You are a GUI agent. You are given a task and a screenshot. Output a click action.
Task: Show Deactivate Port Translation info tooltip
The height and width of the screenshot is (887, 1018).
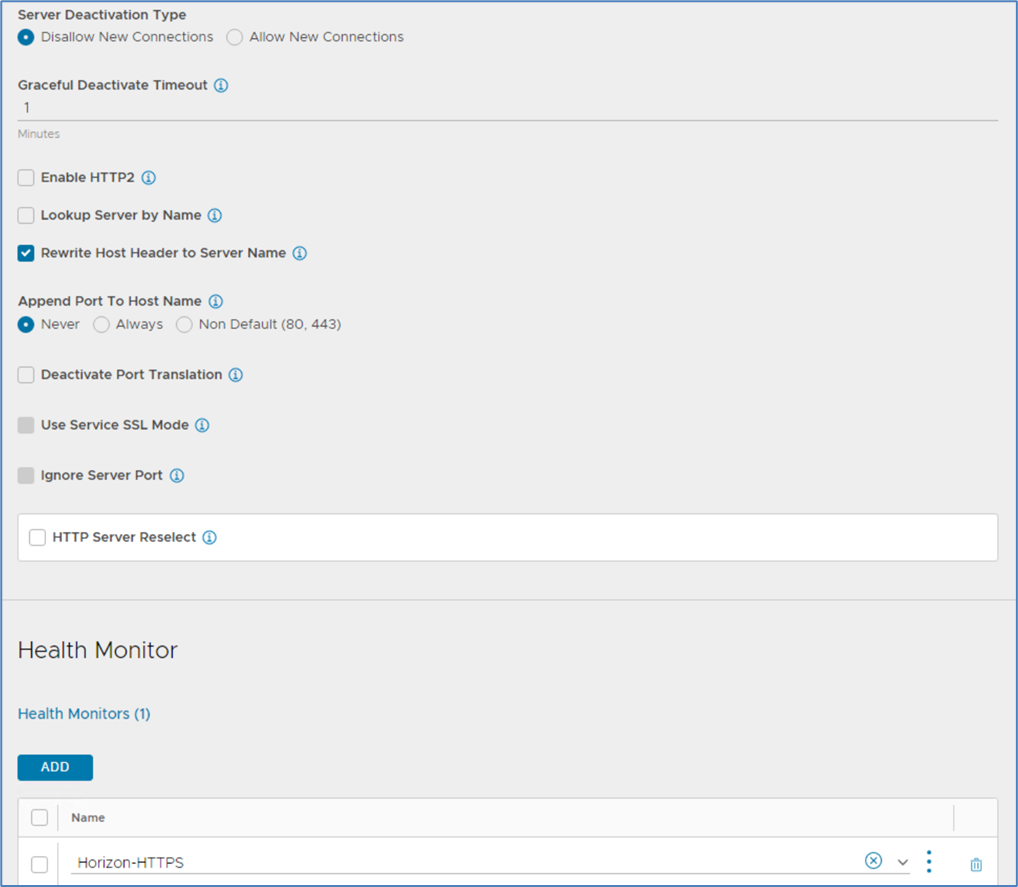[236, 375]
